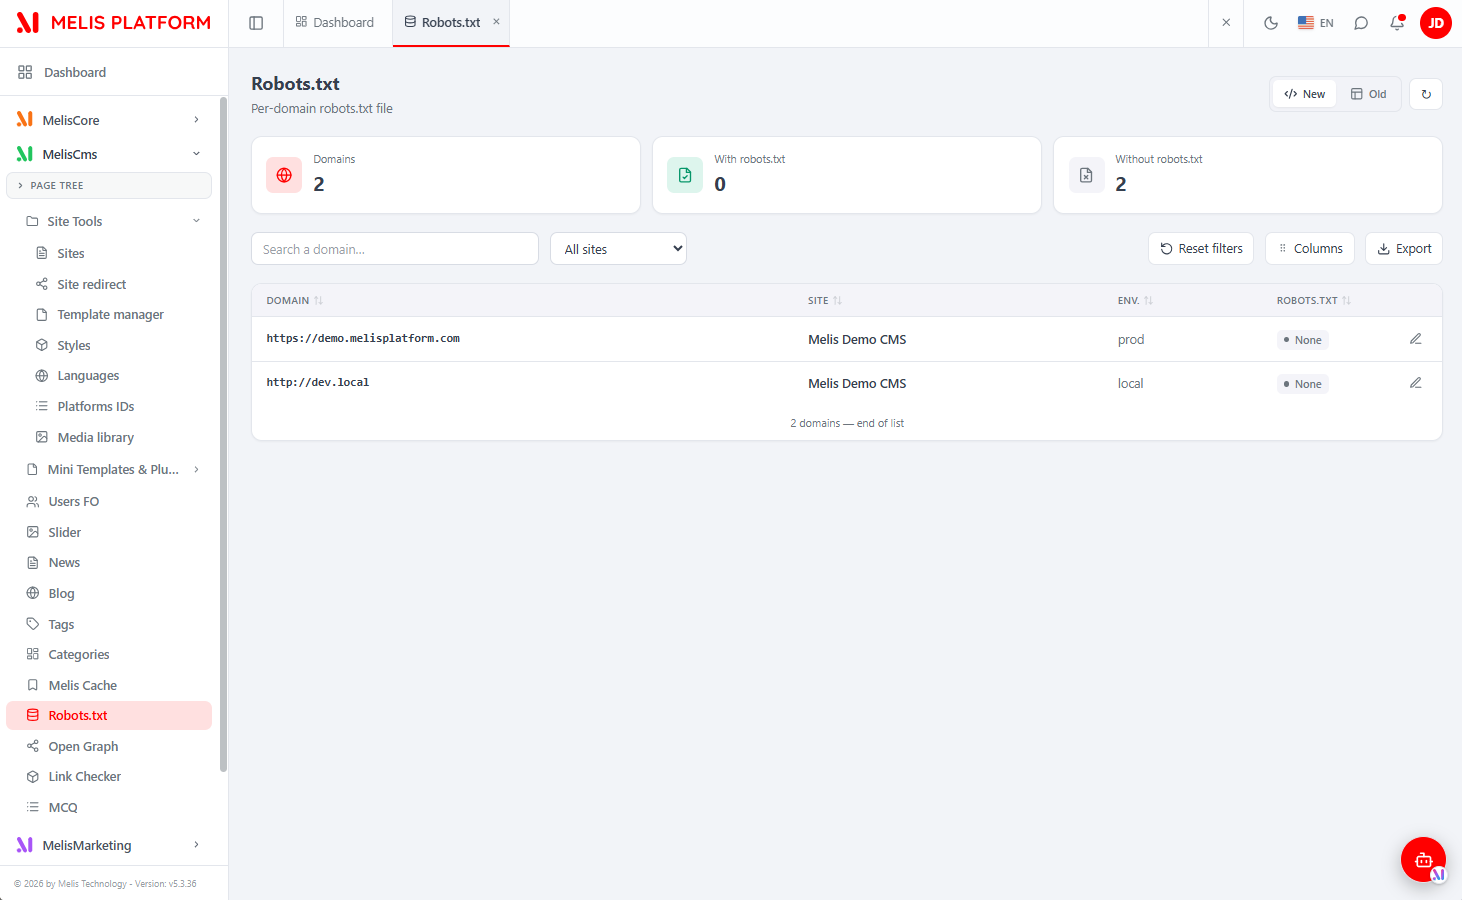The height and width of the screenshot is (900, 1462).
Task: Click the red Domains globe icon
Action: 284,175
